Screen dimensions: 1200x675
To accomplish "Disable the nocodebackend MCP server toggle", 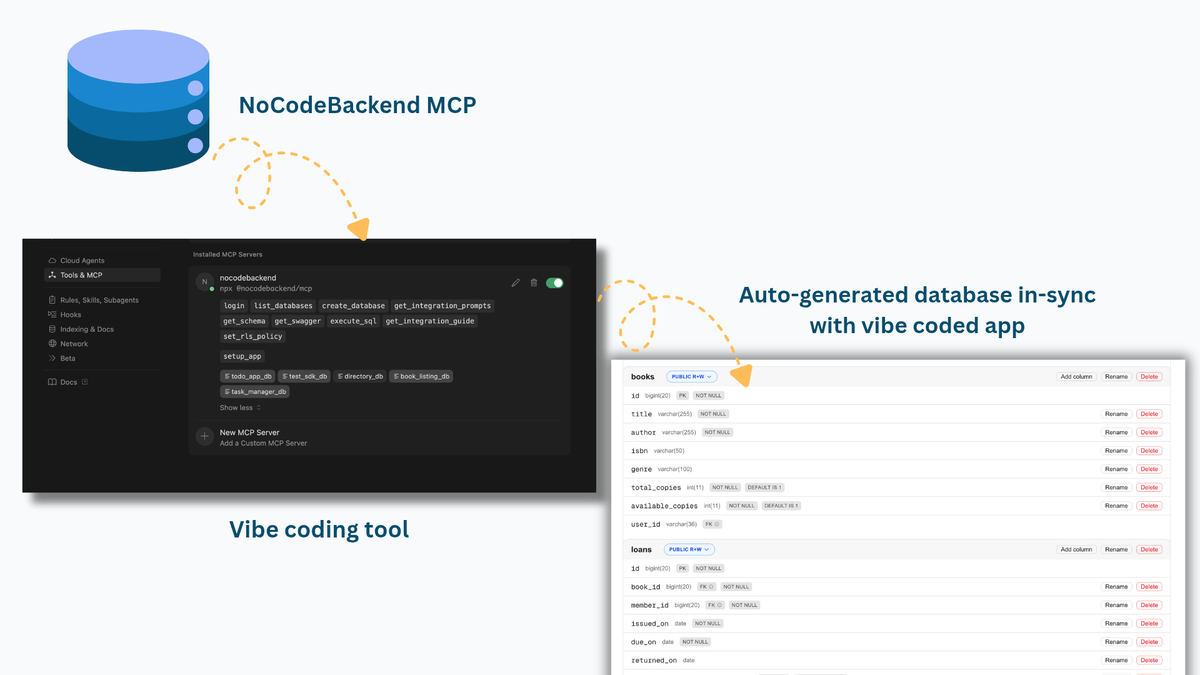I will click(x=554, y=283).
